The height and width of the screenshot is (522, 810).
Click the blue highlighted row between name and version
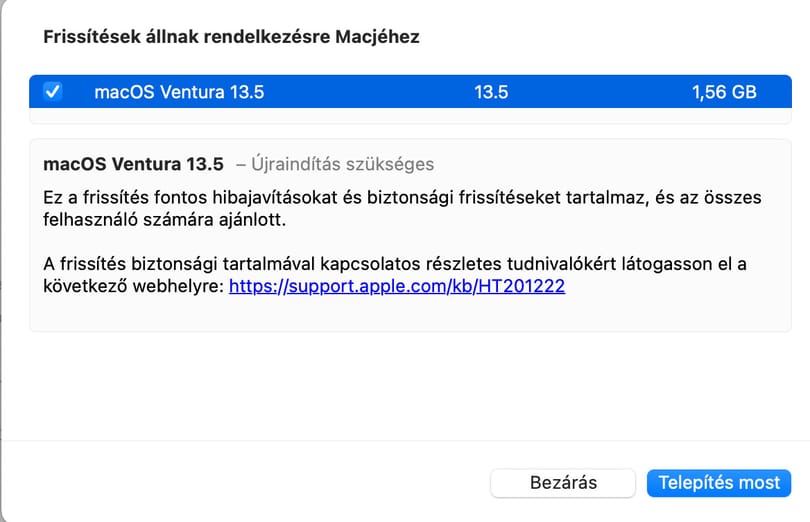[x=369, y=92]
